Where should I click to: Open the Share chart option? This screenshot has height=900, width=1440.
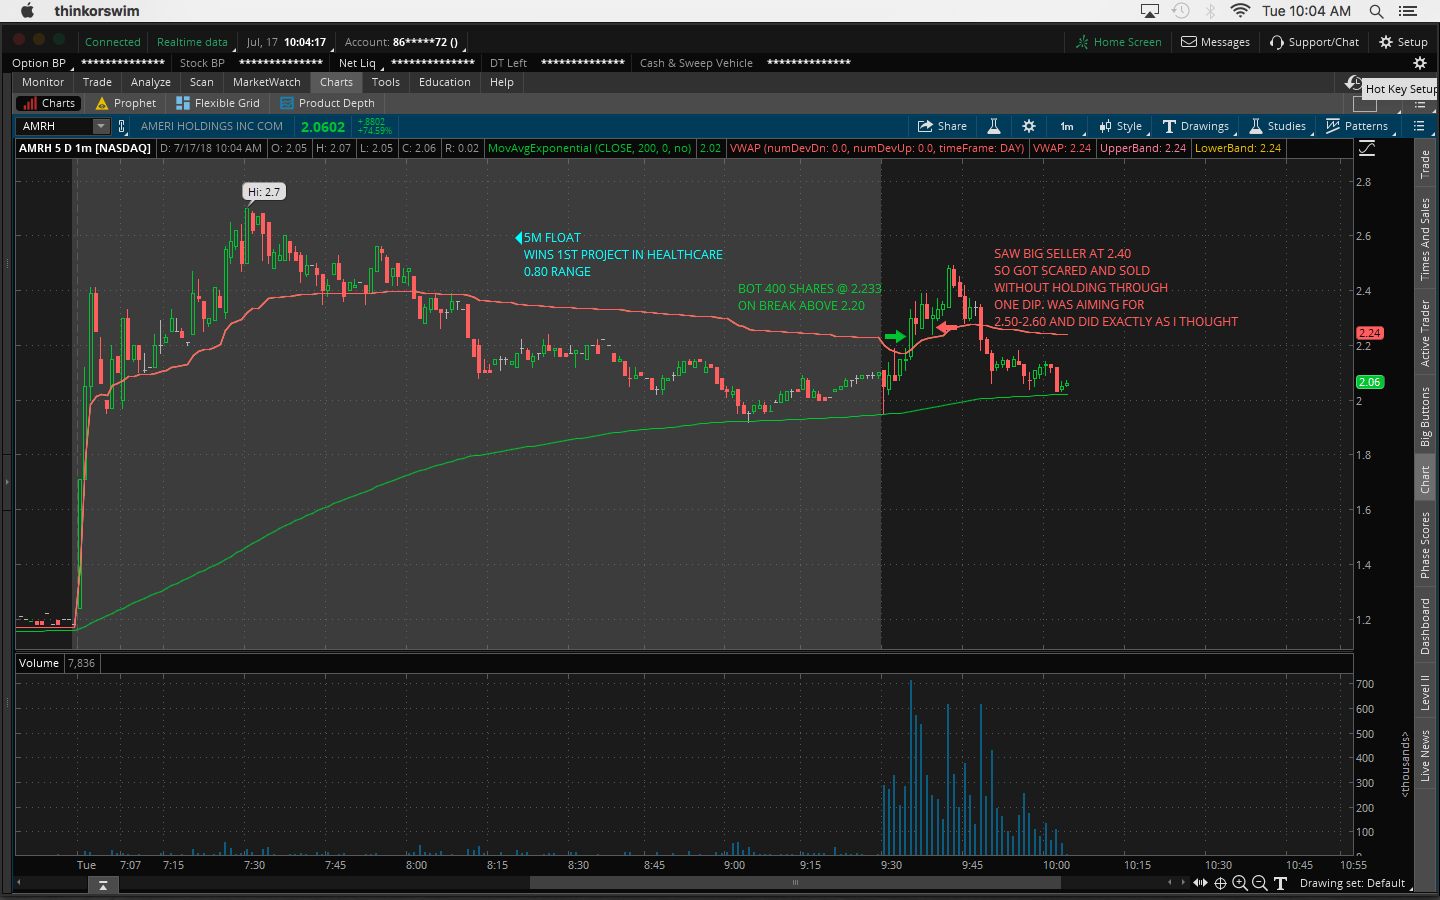tap(942, 126)
